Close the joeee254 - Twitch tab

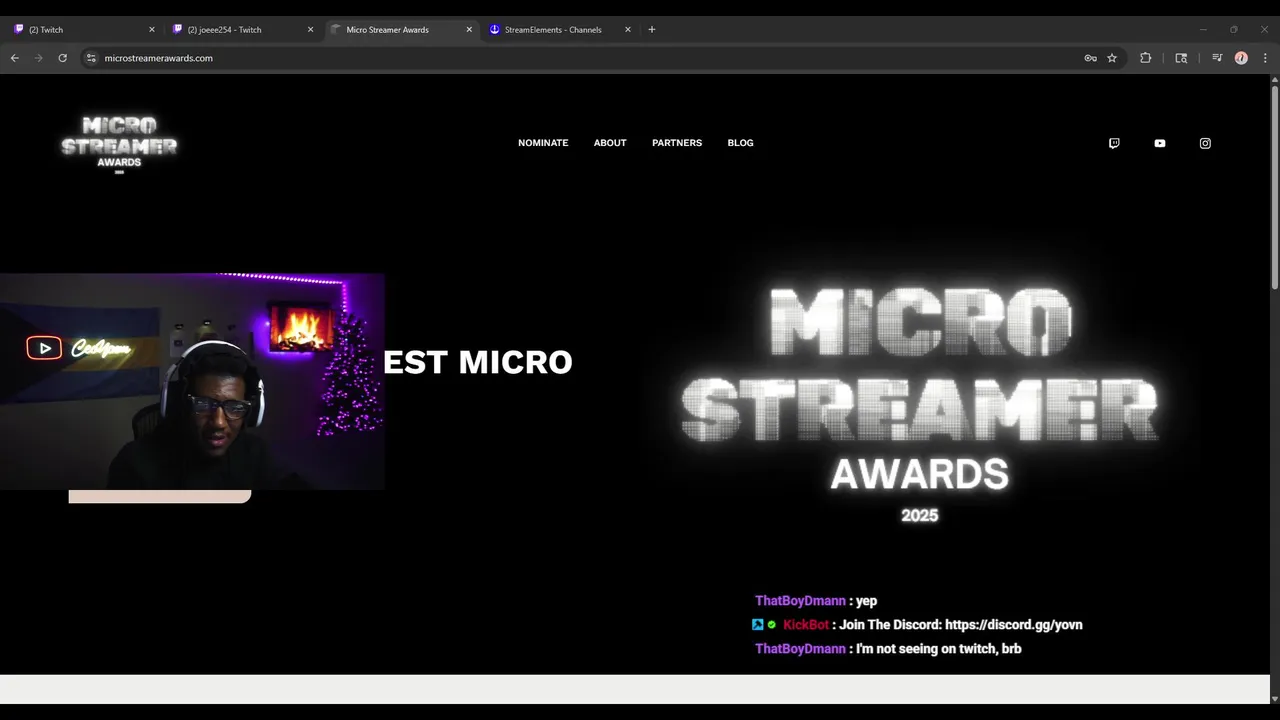pyautogui.click(x=311, y=30)
